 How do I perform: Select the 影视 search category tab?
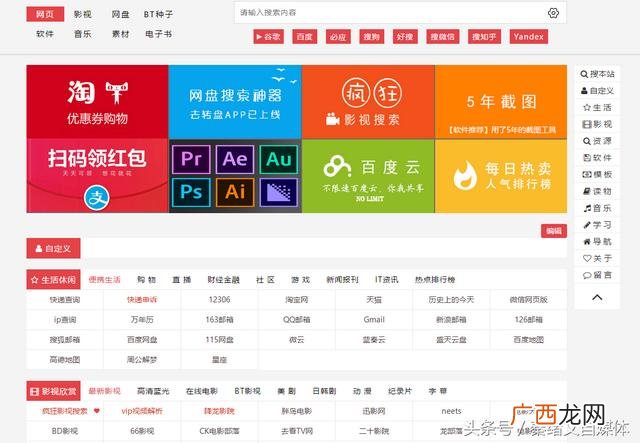[x=82, y=14]
